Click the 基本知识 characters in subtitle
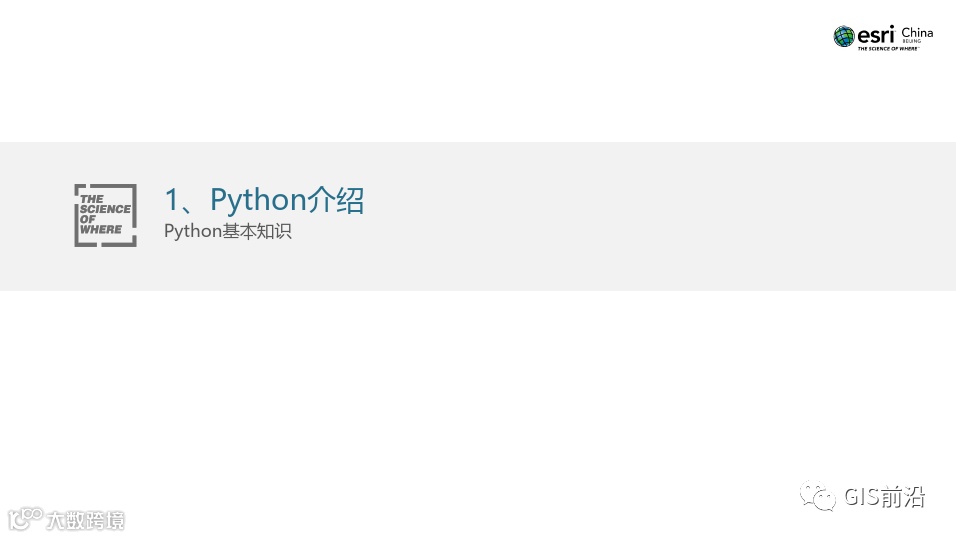This screenshot has height=538, width=956. click(257, 231)
